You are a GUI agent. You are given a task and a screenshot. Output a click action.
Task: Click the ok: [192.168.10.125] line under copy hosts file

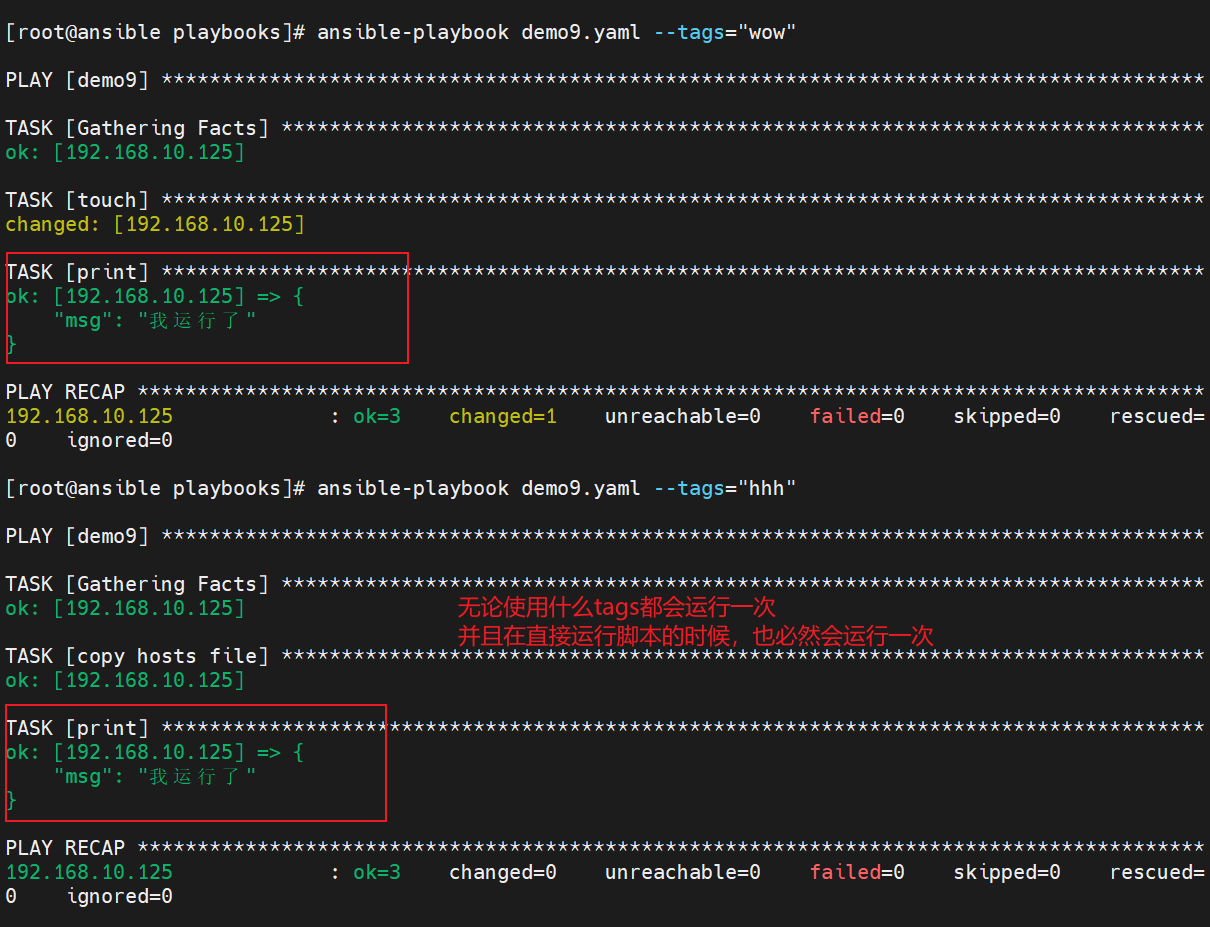click(x=125, y=680)
